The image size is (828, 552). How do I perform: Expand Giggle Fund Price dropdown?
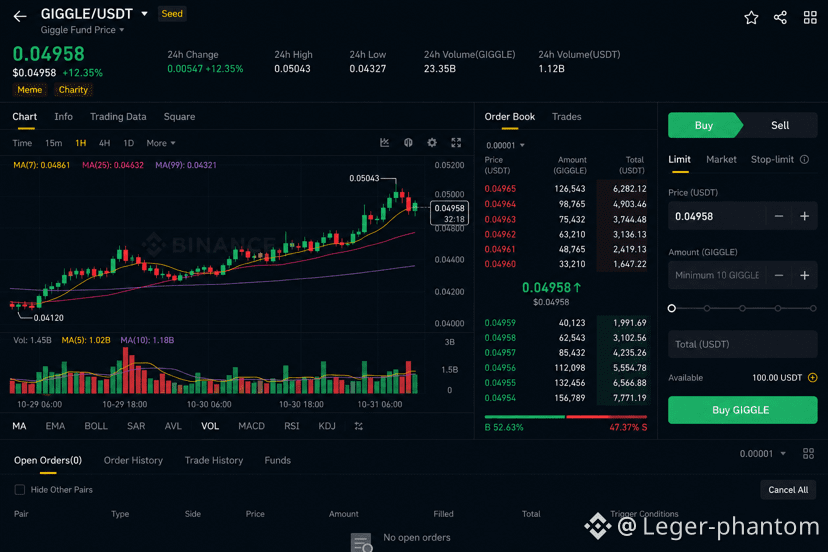point(121,30)
